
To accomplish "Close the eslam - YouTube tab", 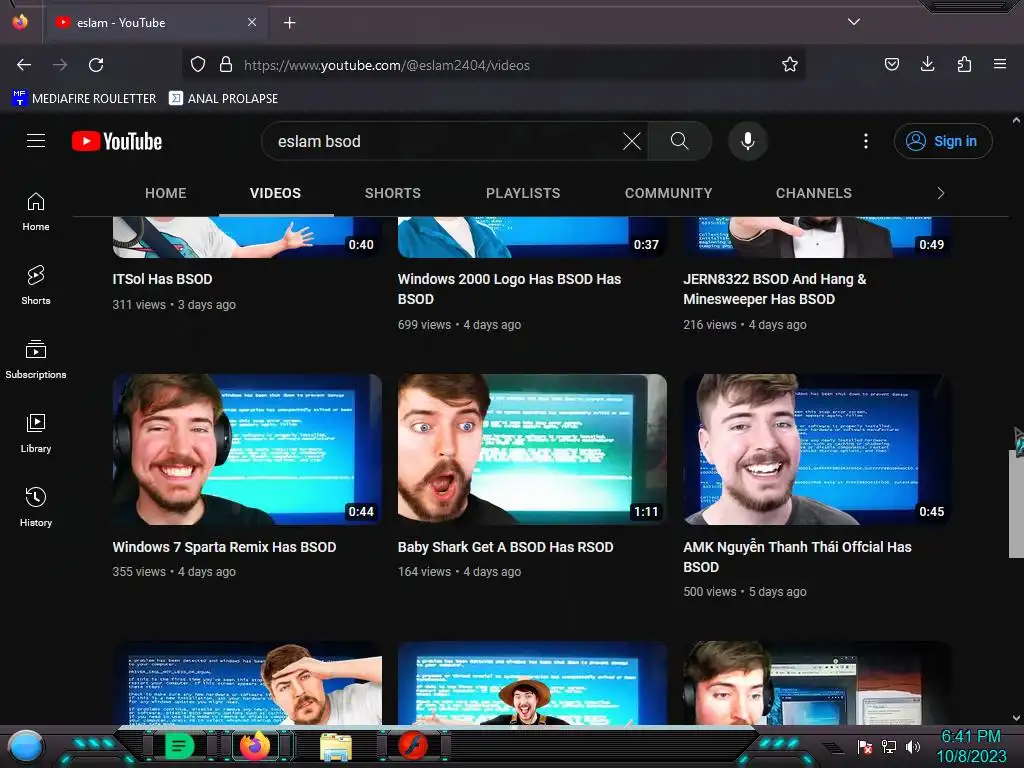I will pyautogui.click(x=251, y=22).
